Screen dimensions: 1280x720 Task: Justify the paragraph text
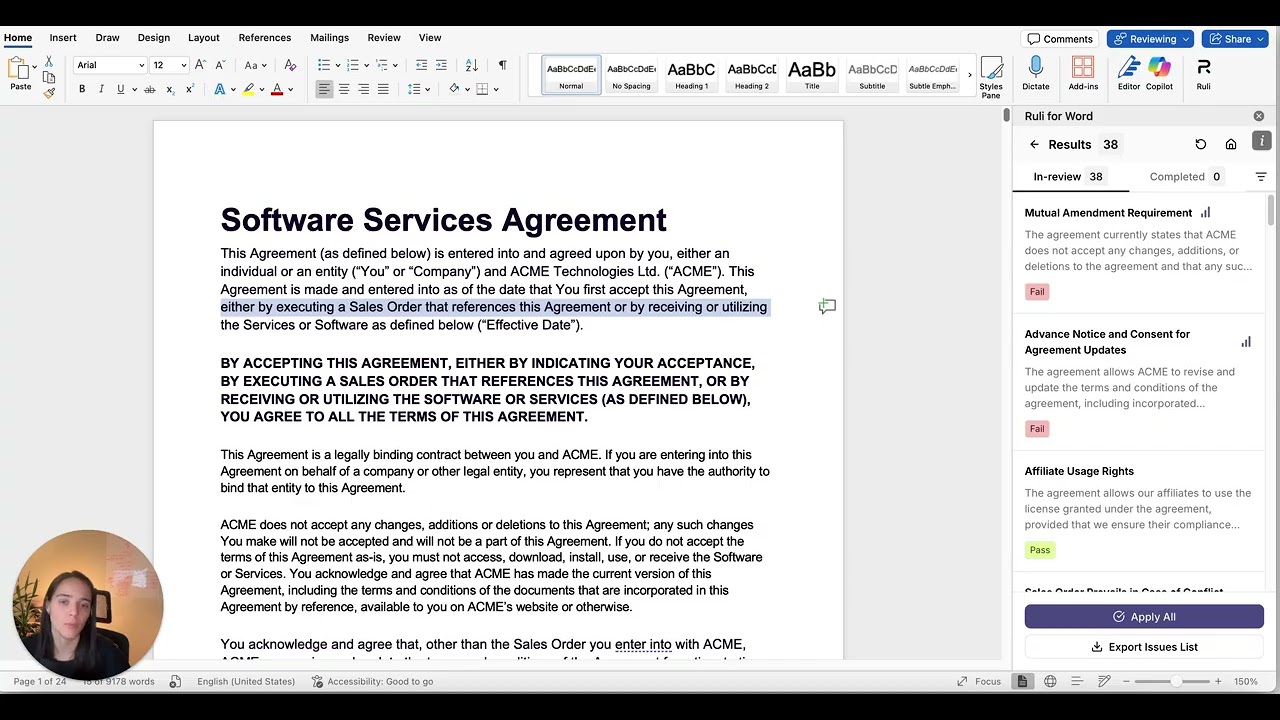coord(383,89)
